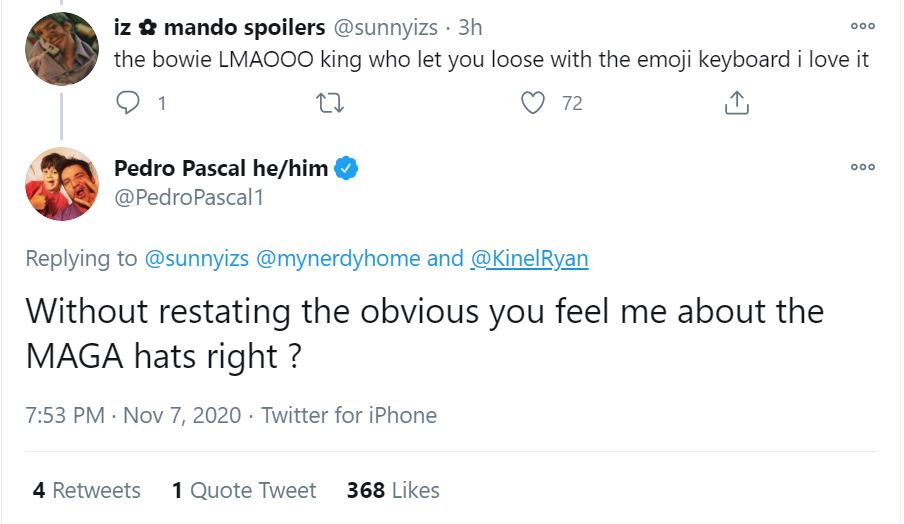
Task: Open the @KinelRyan mention link
Action: click(529, 259)
